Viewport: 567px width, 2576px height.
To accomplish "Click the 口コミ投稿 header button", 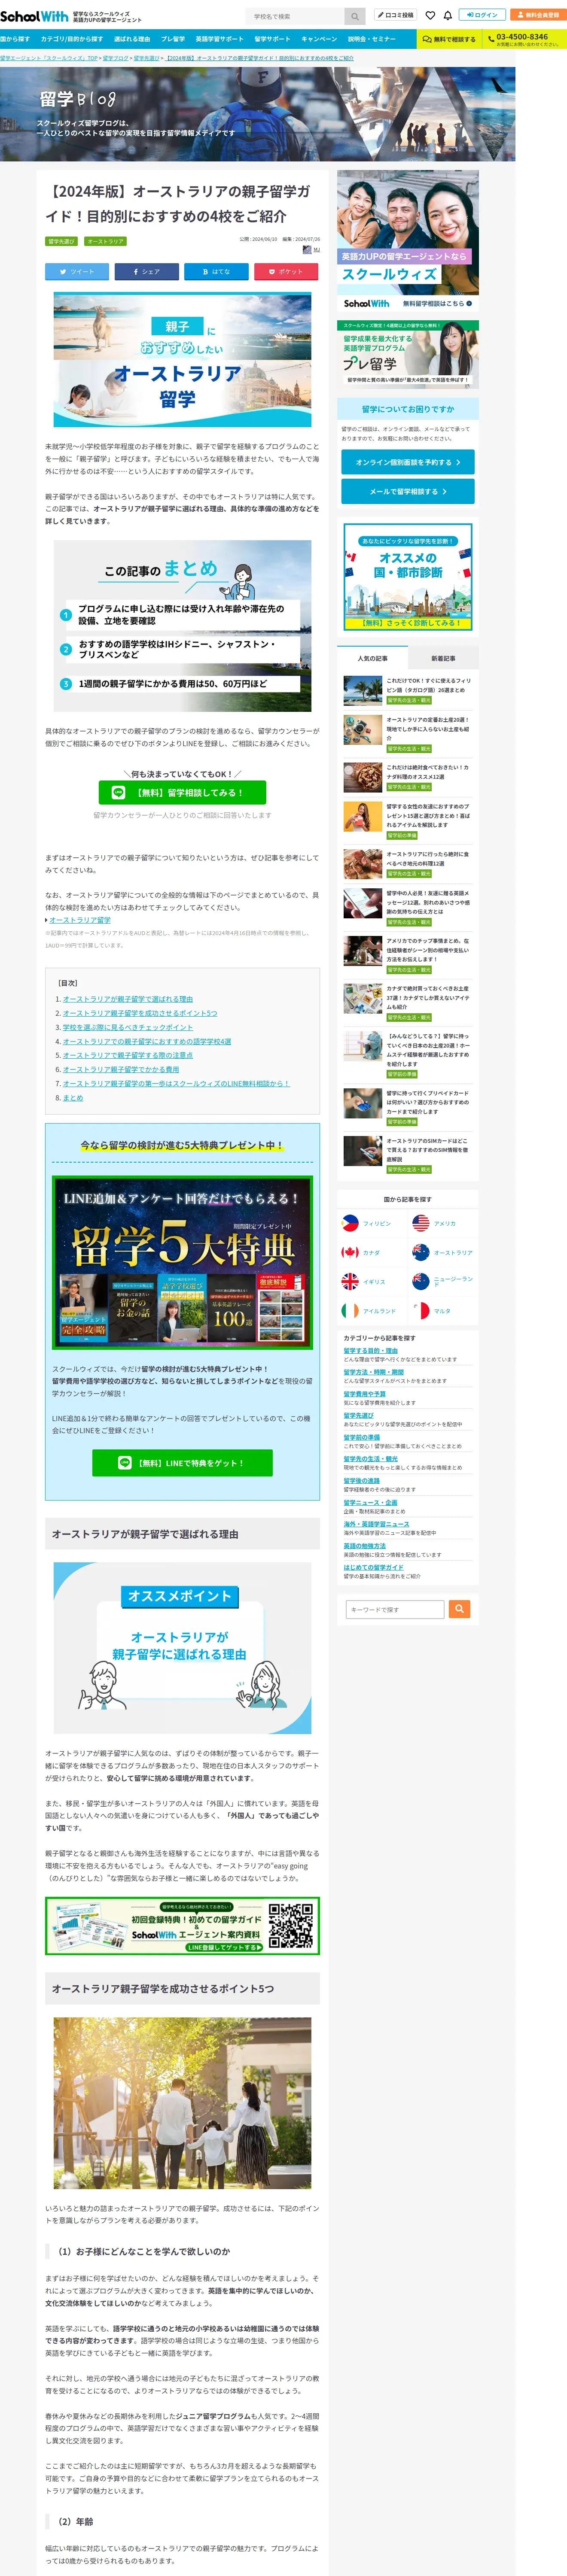I will (395, 15).
